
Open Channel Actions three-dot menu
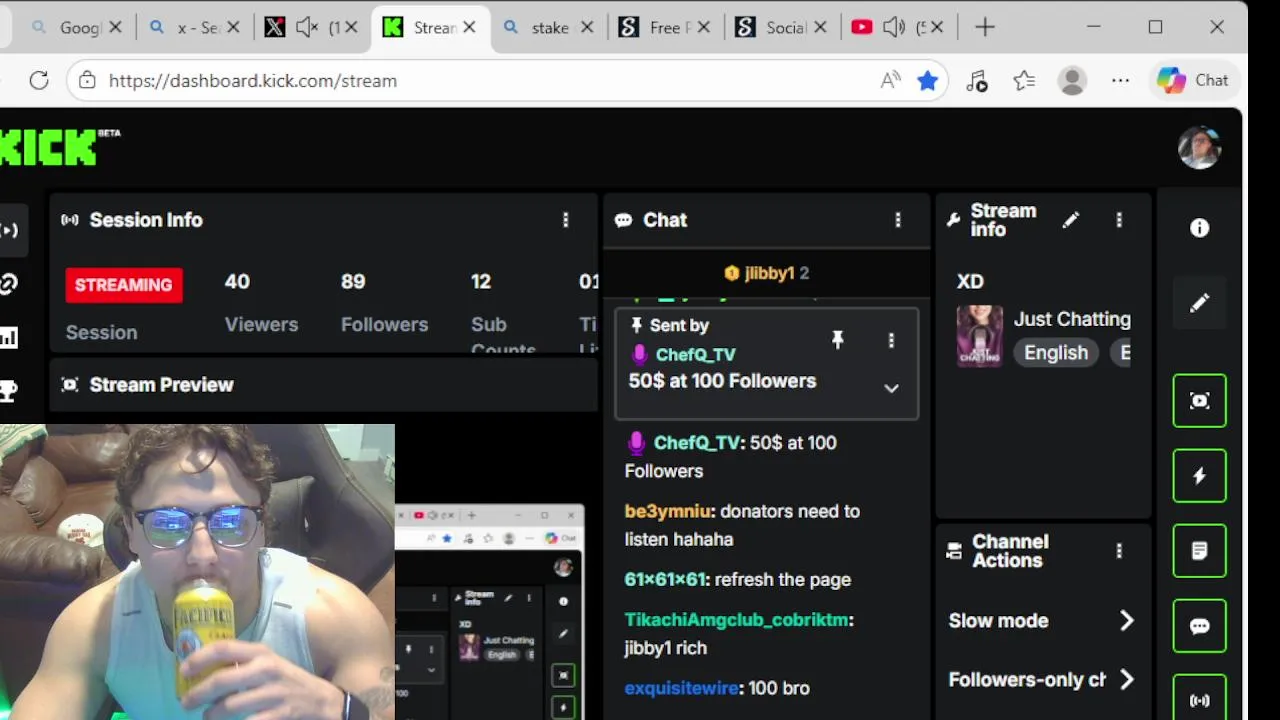tap(1119, 551)
